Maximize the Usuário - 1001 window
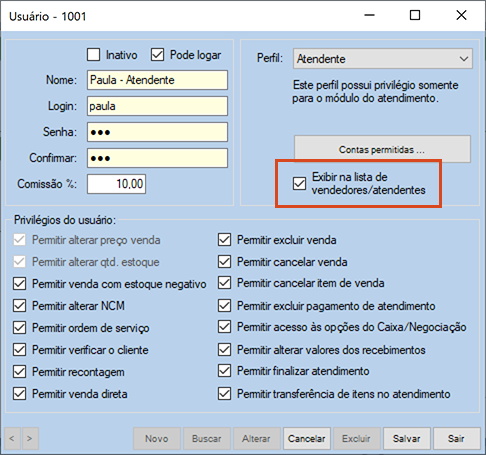486x455 pixels. pyautogui.click(x=415, y=15)
